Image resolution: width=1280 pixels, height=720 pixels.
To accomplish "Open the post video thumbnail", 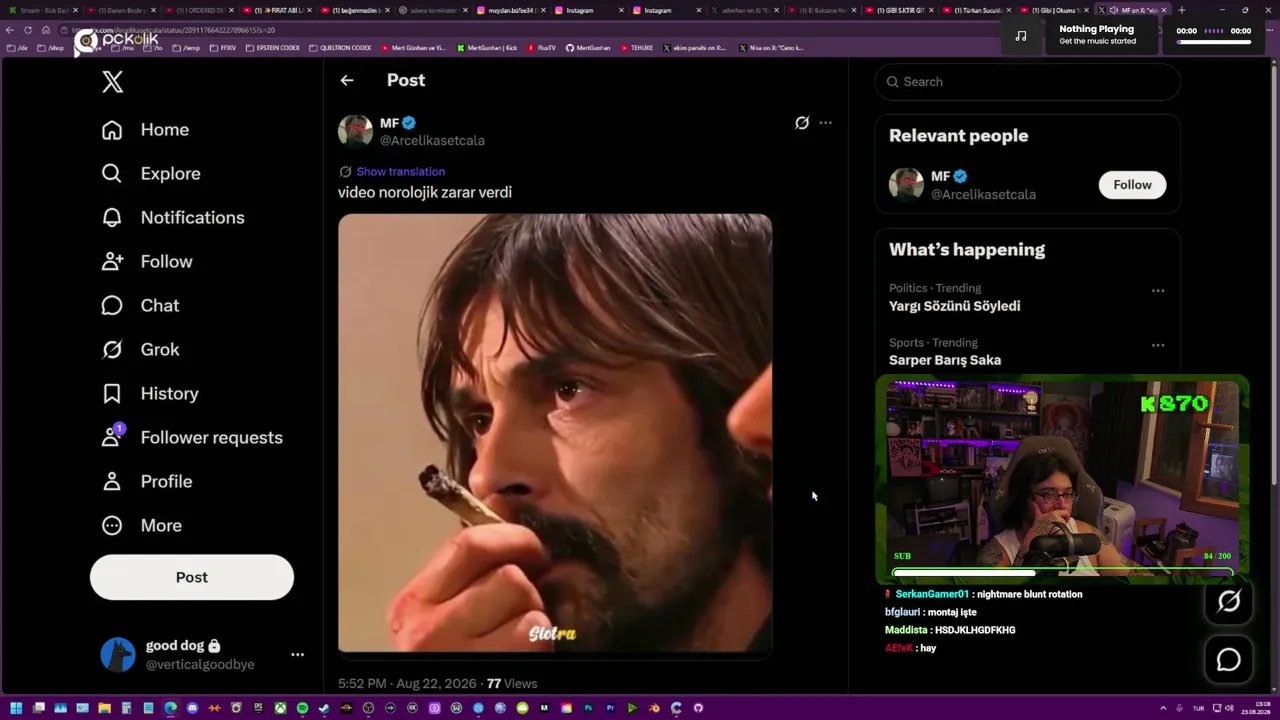I will pos(555,434).
